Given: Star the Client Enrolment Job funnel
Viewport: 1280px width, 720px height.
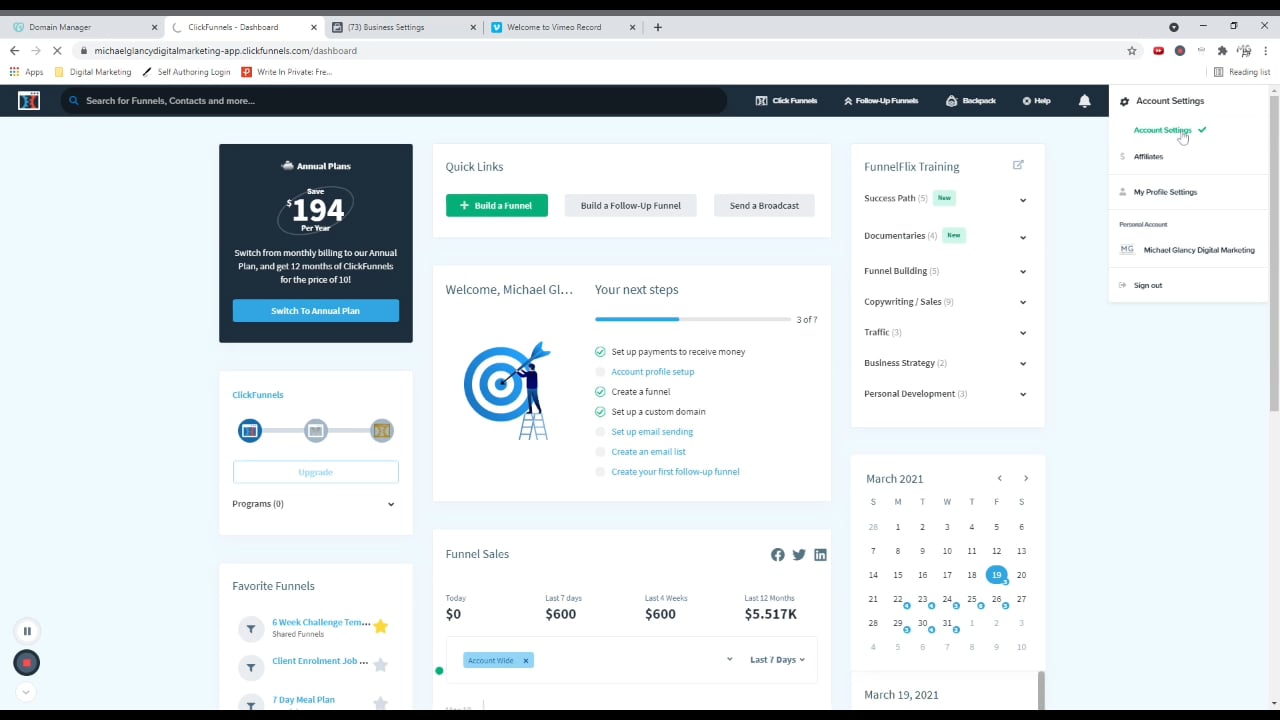Looking at the screenshot, I should coord(380,664).
